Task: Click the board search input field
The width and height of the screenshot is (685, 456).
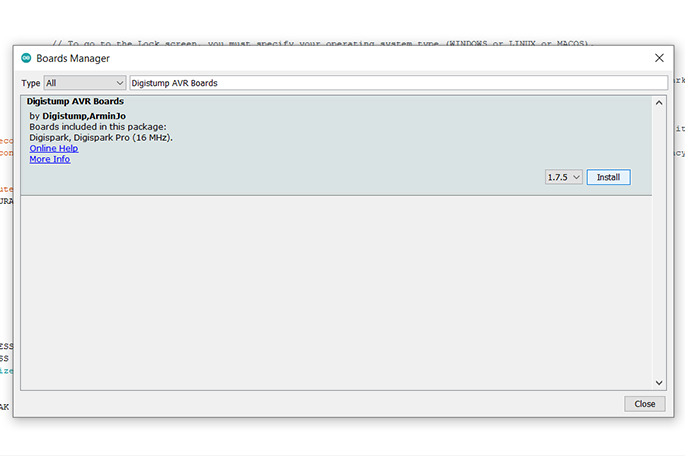Action: (398, 83)
